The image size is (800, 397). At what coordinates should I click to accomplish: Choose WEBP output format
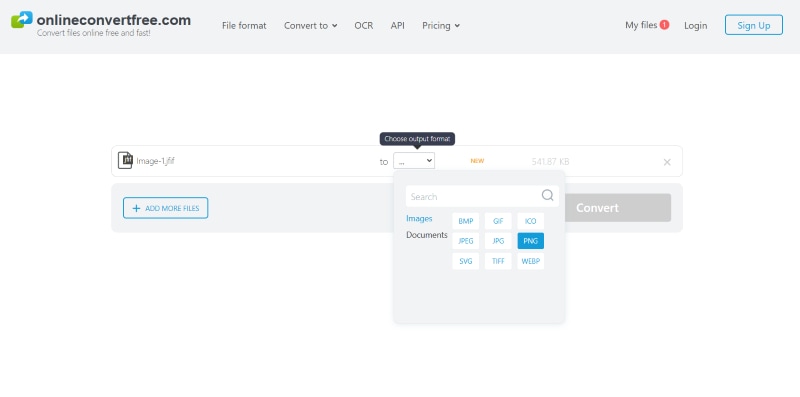pyautogui.click(x=531, y=261)
